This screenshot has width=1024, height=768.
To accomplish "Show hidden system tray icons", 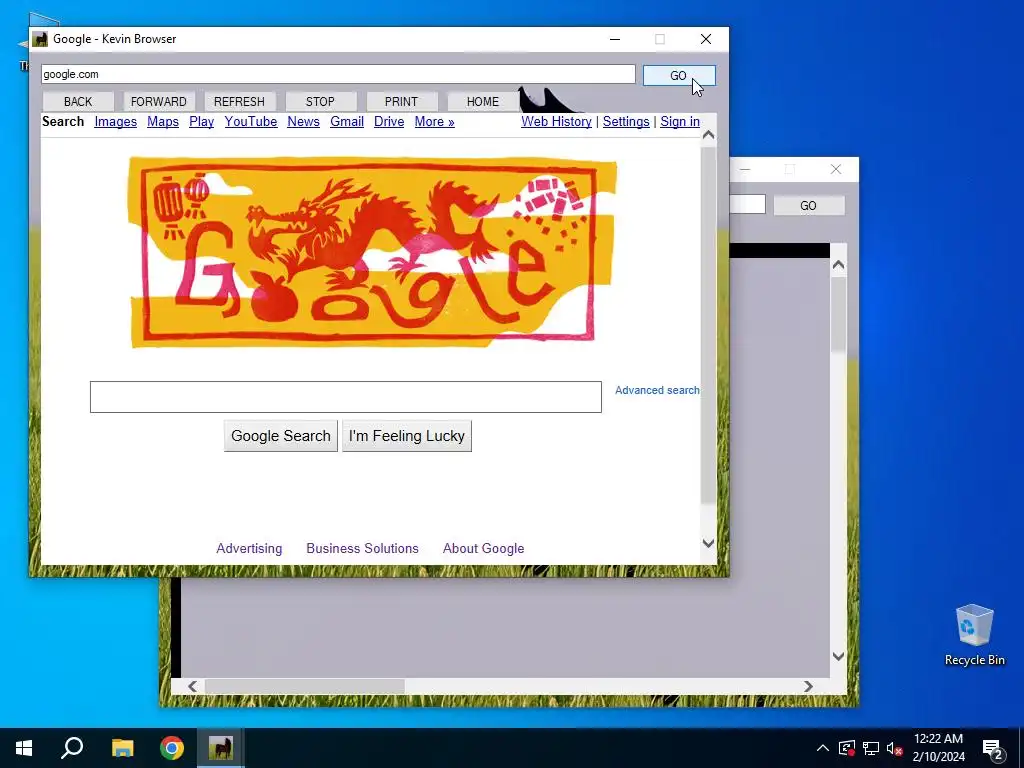I will click(823, 748).
